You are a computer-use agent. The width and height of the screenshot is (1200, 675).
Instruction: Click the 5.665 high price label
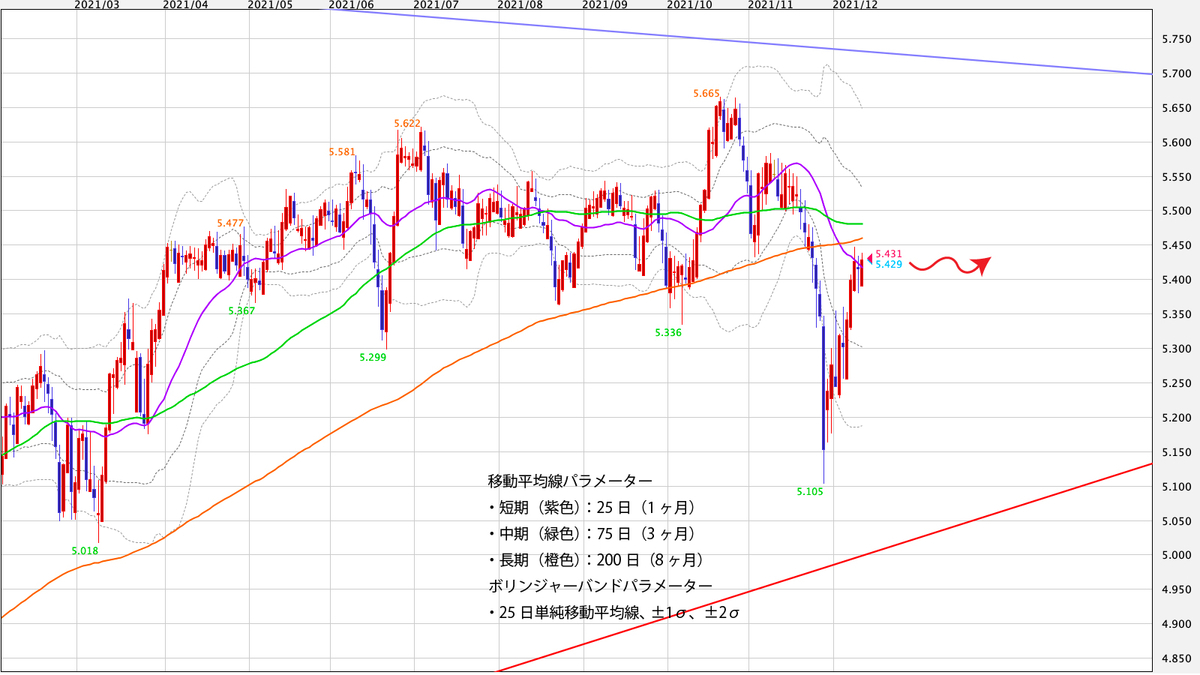707,93
